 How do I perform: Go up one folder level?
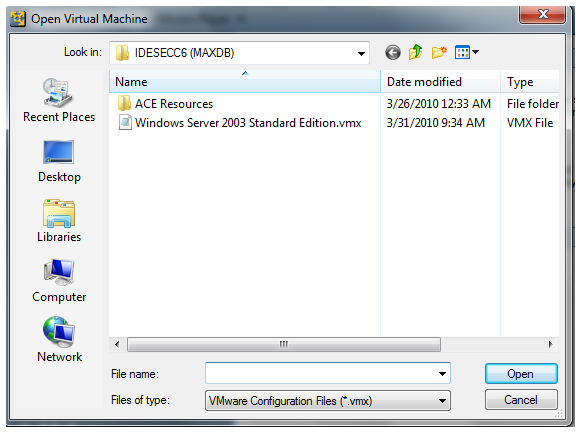click(416, 52)
